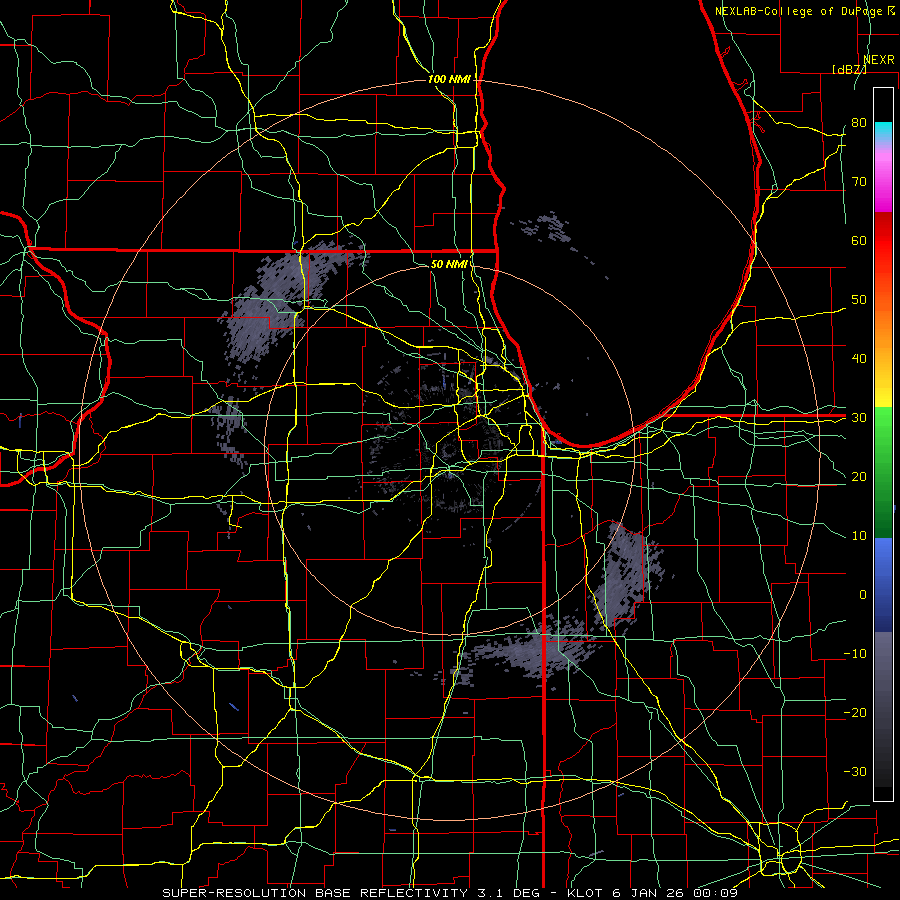Click the NEXR label above the color bar

pos(879,60)
